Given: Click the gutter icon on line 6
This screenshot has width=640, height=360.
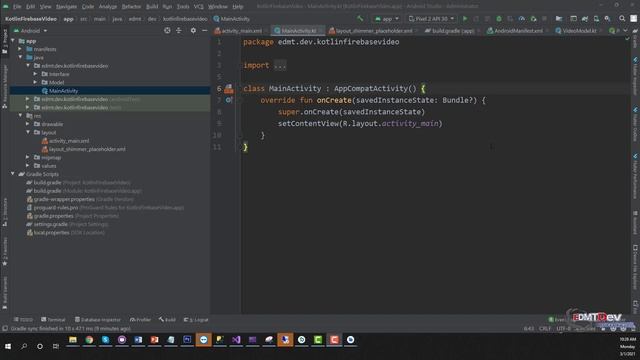Looking at the screenshot, I should coord(229,88).
